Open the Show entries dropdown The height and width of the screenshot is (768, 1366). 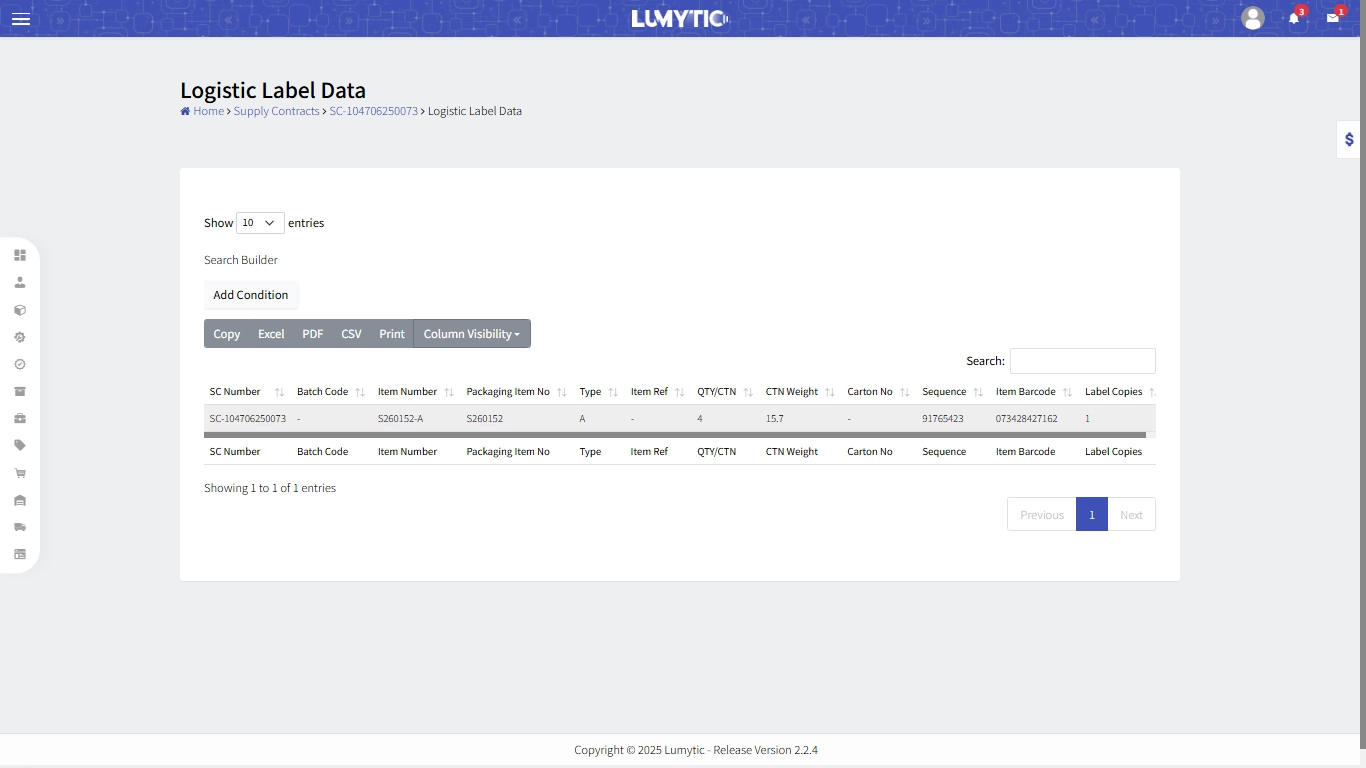(259, 222)
